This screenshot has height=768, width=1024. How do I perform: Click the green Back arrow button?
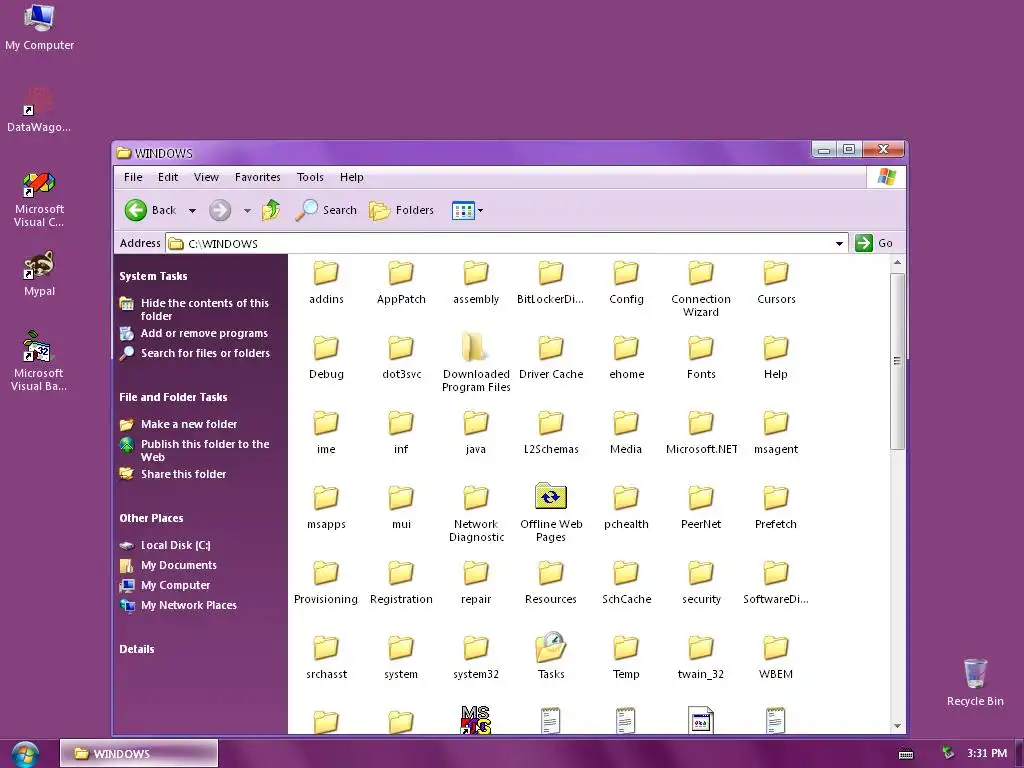[136, 210]
